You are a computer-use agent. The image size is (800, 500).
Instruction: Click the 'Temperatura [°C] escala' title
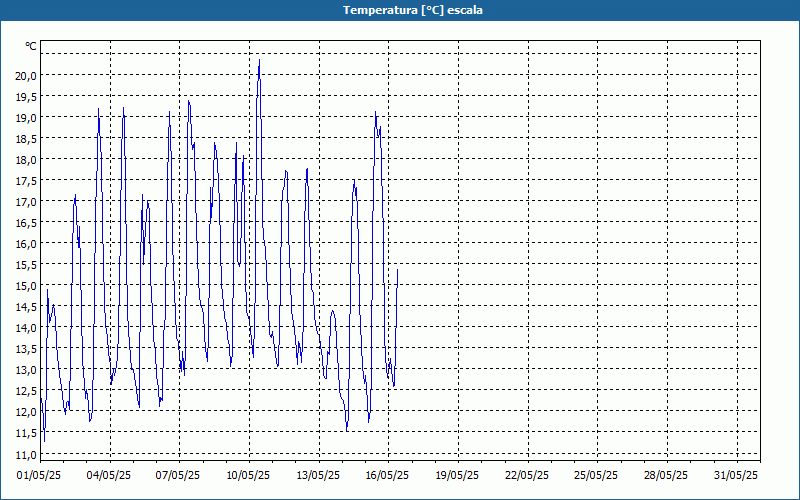pos(413,10)
